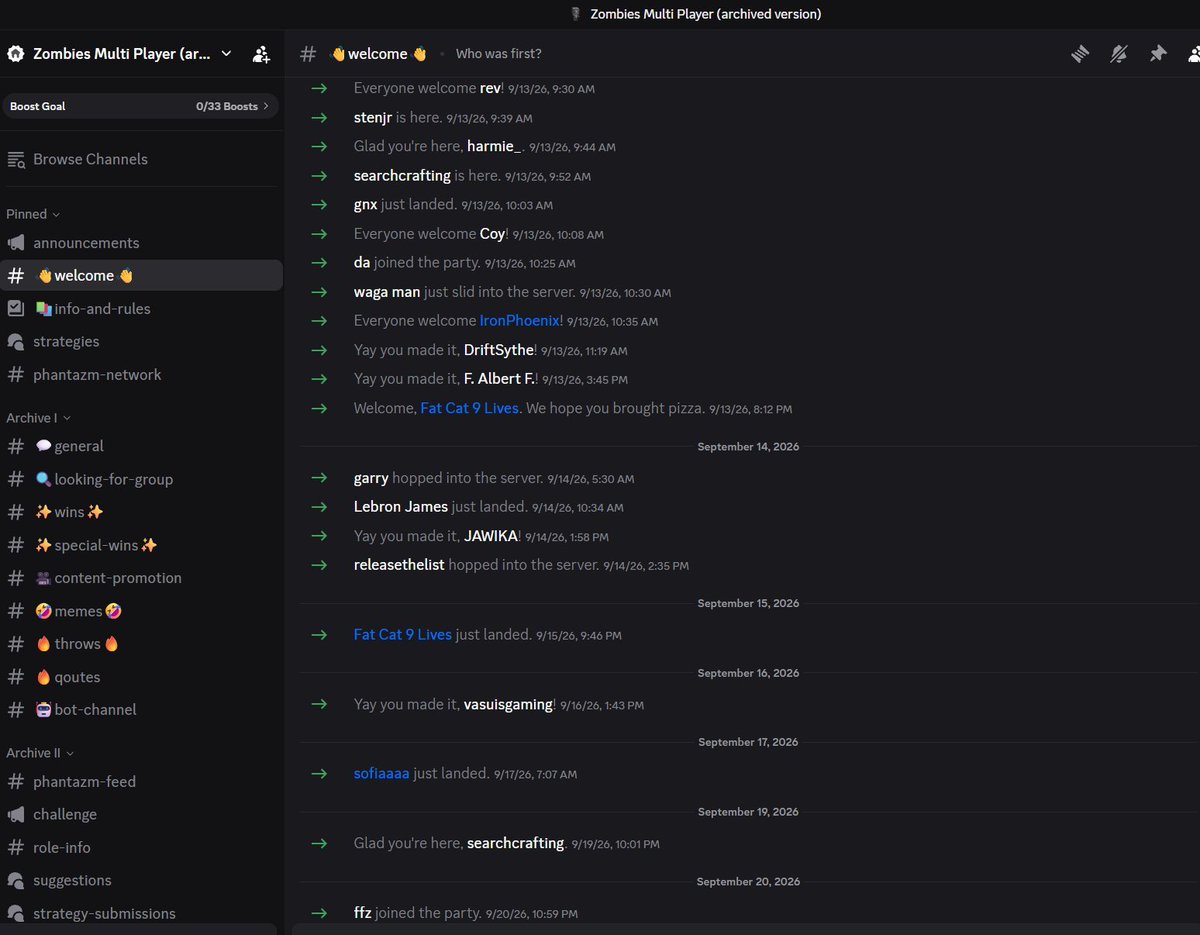
Task: Click green join arrow beside garry
Action: tap(319, 478)
